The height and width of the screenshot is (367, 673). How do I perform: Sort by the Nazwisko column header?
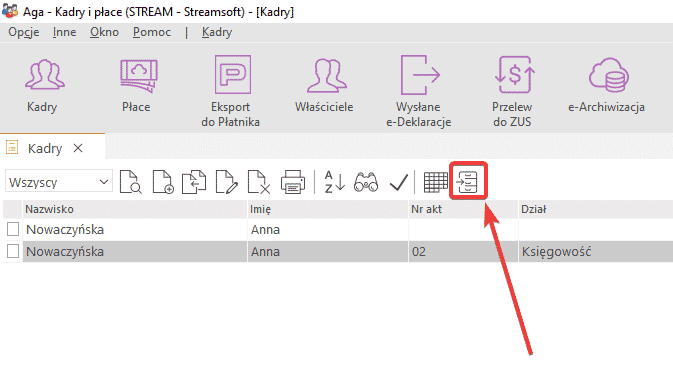point(134,209)
